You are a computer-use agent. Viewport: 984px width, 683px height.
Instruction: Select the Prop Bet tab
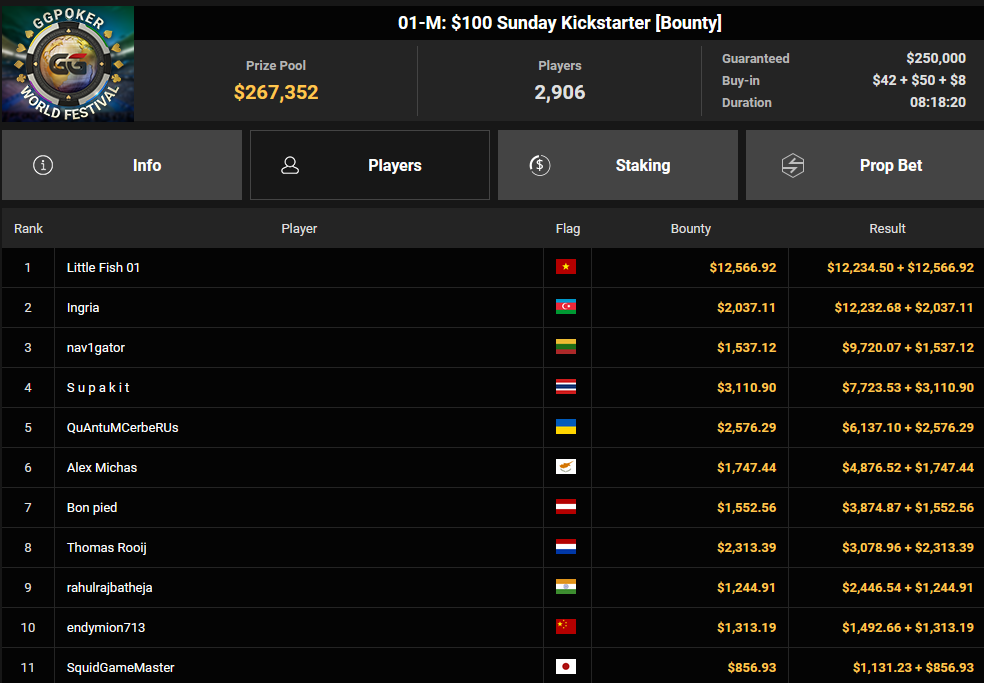866,165
